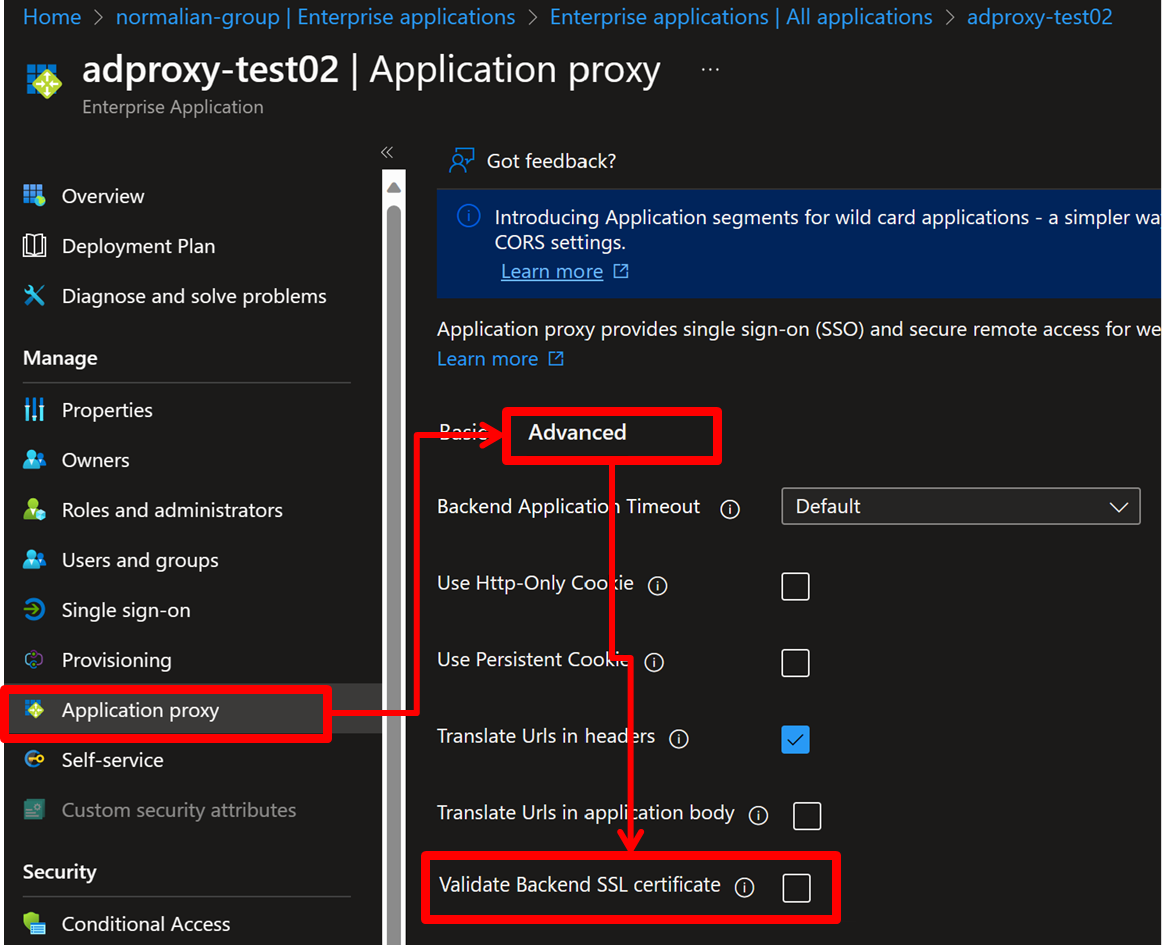Click the Application proxy diamond icon
The image size is (1162, 945).
pos(34,709)
